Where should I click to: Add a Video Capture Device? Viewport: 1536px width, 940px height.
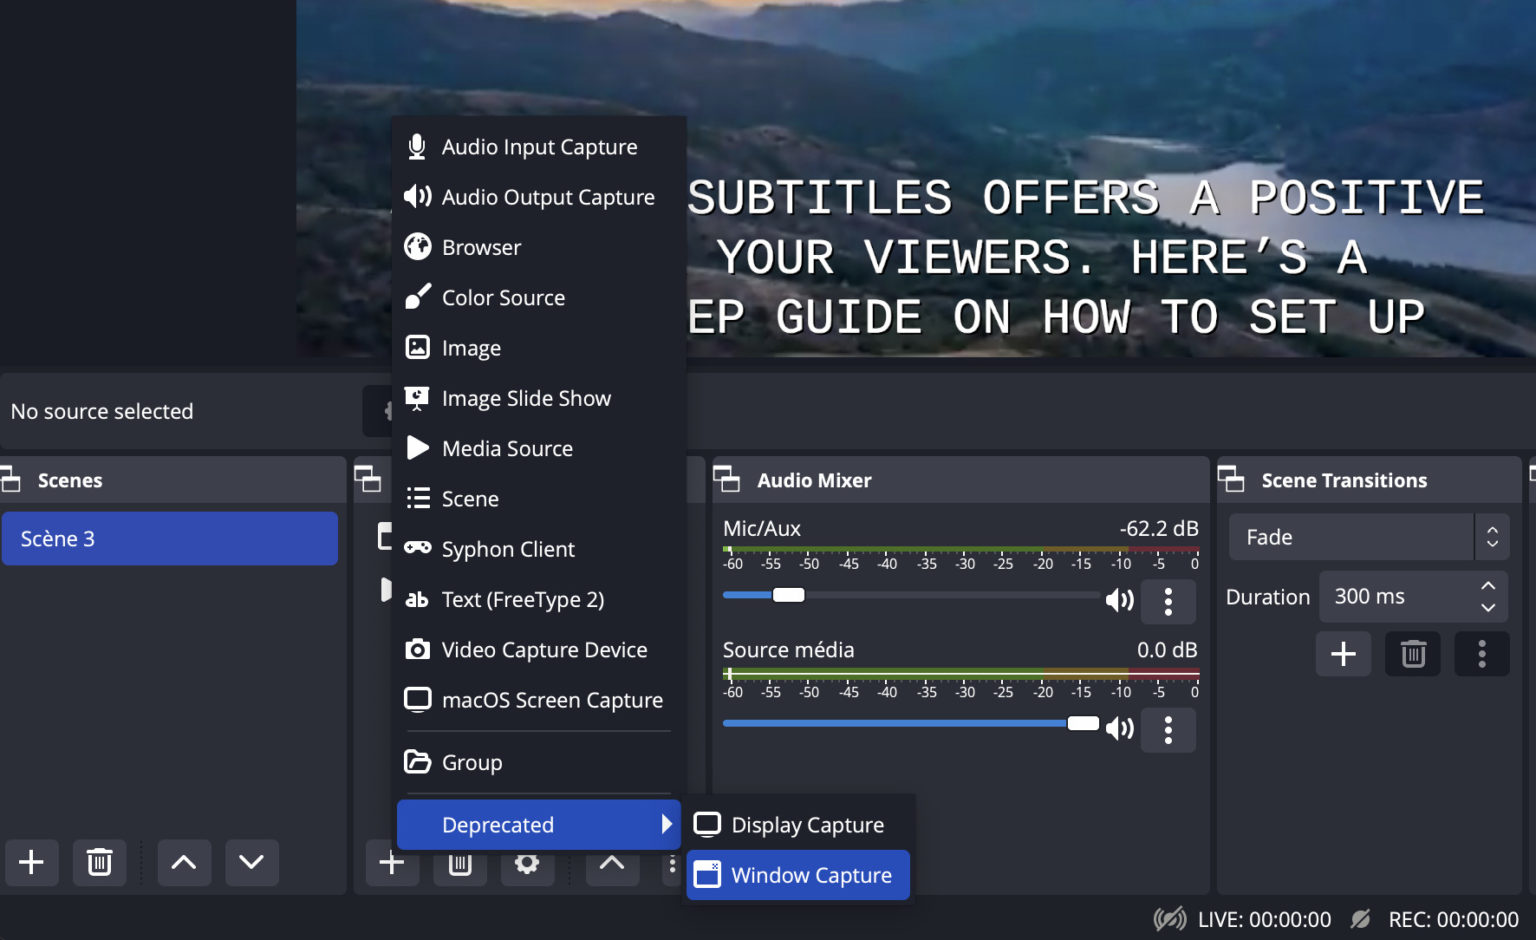tap(544, 649)
